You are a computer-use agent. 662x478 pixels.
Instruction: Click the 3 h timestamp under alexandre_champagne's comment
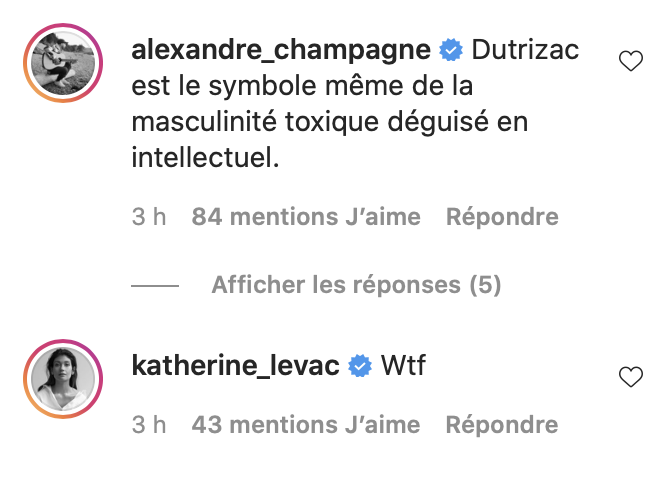pos(149,217)
